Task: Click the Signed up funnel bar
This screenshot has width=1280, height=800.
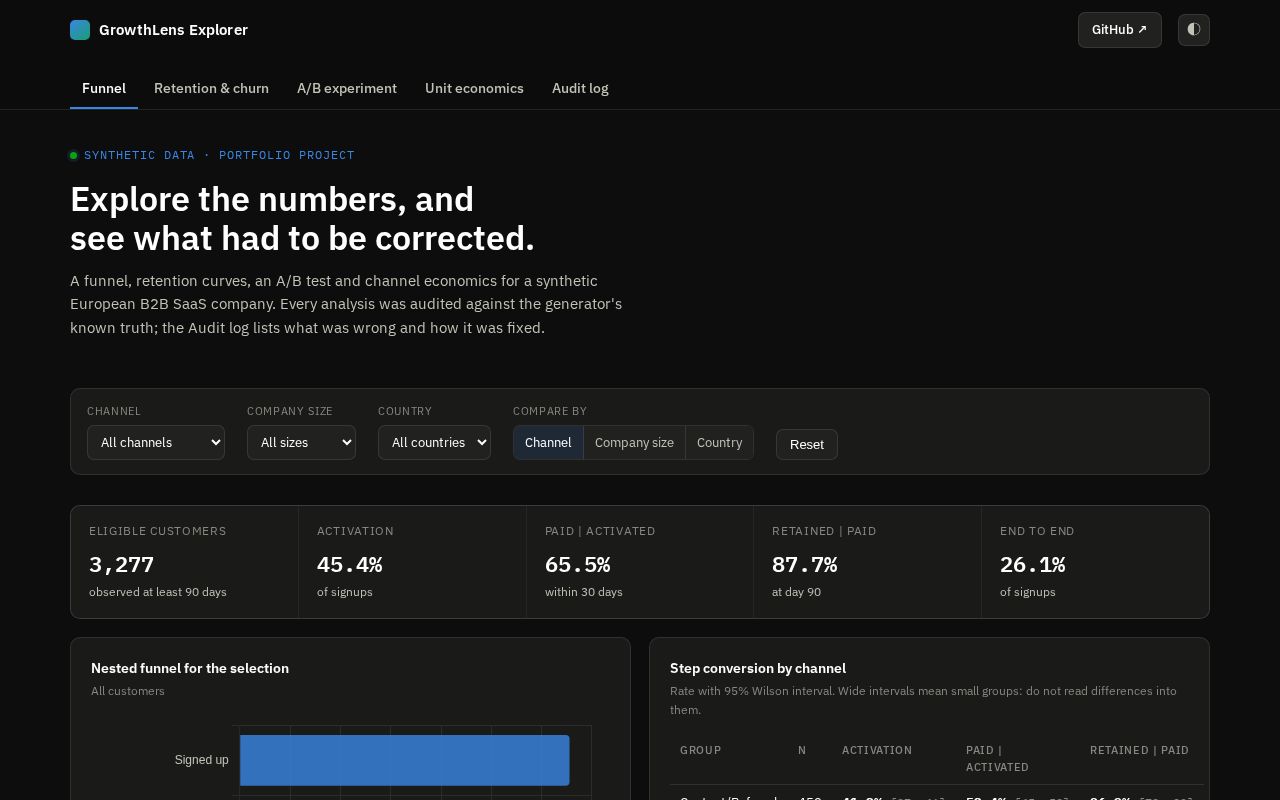Action: 405,760
